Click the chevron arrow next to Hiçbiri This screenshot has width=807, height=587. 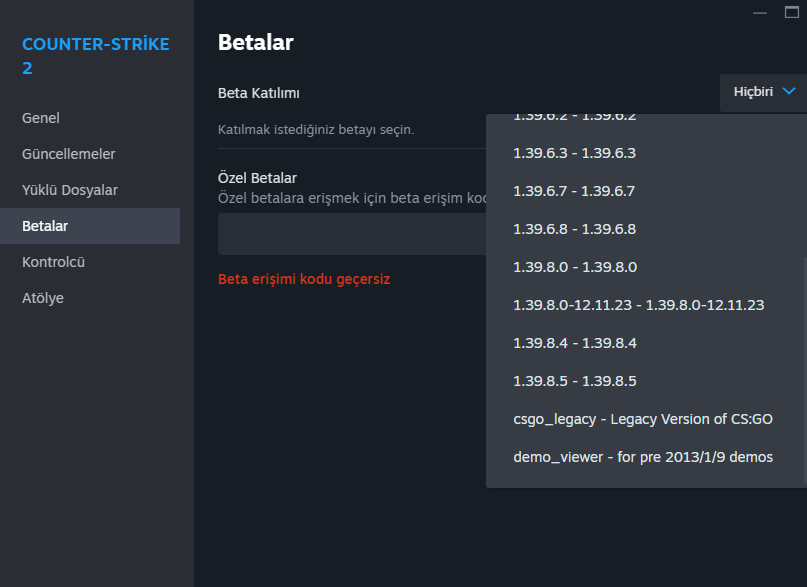788,91
